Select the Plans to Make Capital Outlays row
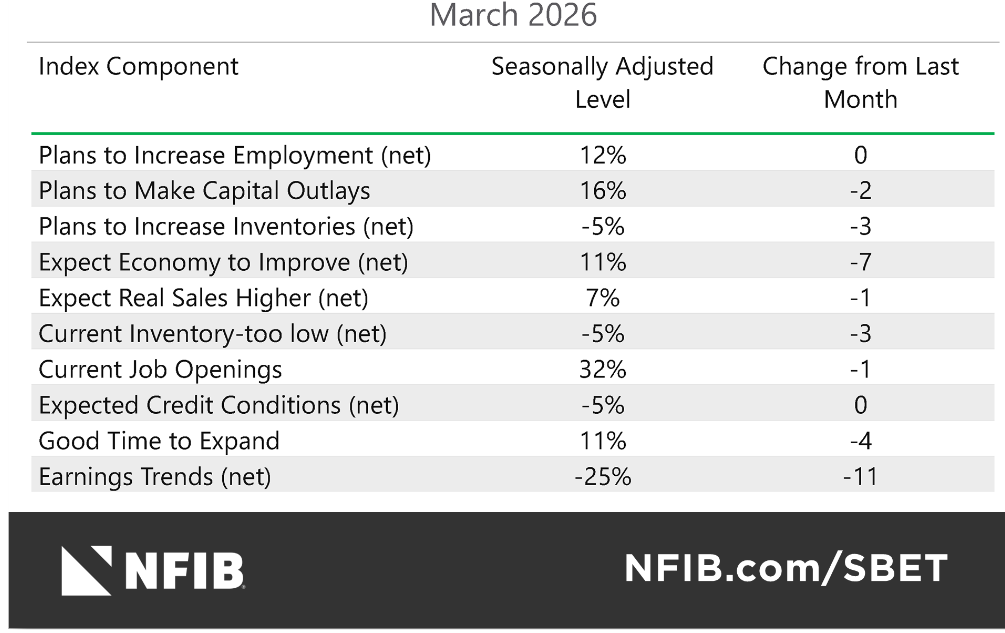1005x633 pixels. [204, 191]
